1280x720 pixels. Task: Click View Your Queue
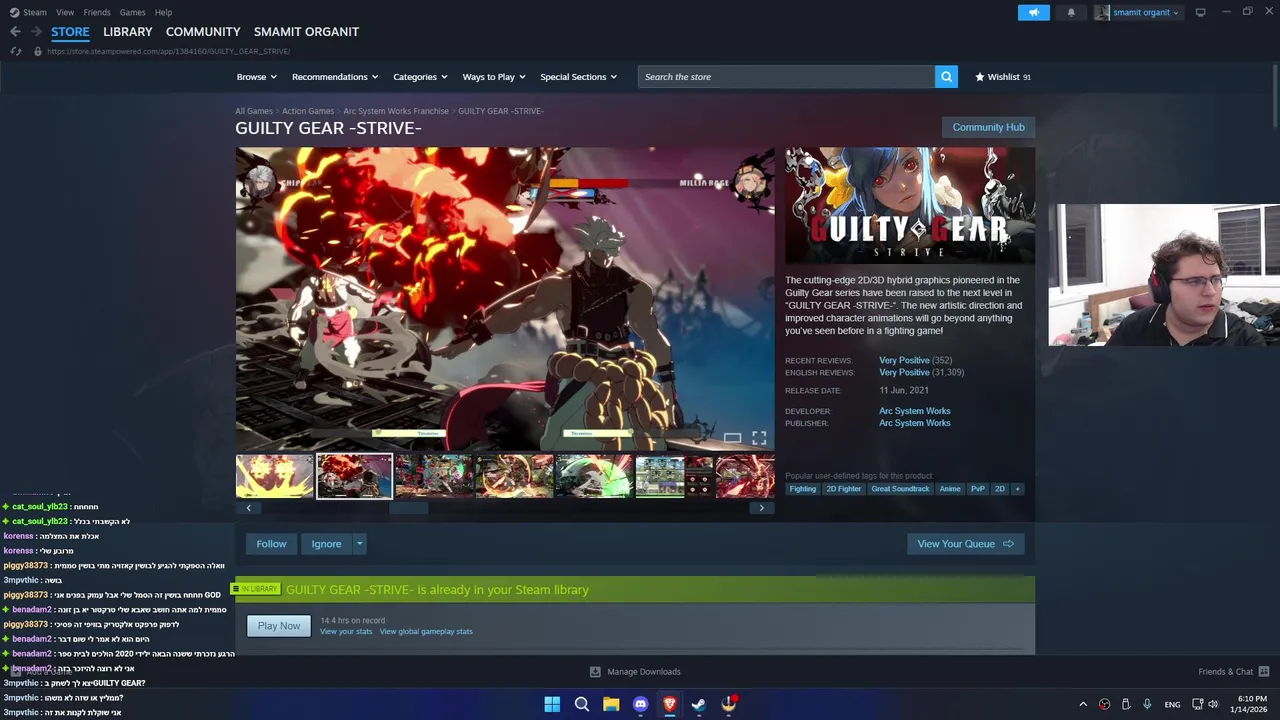click(x=965, y=544)
